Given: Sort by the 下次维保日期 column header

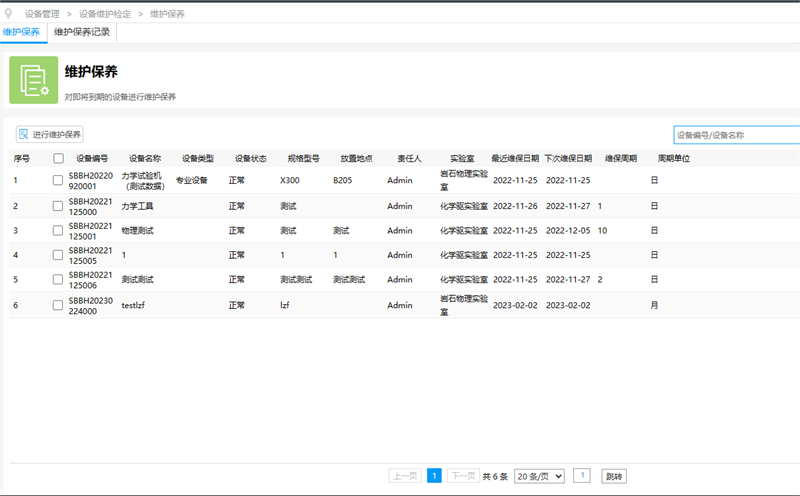Looking at the screenshot, I should pyautogui.click(x=568, y=158).
